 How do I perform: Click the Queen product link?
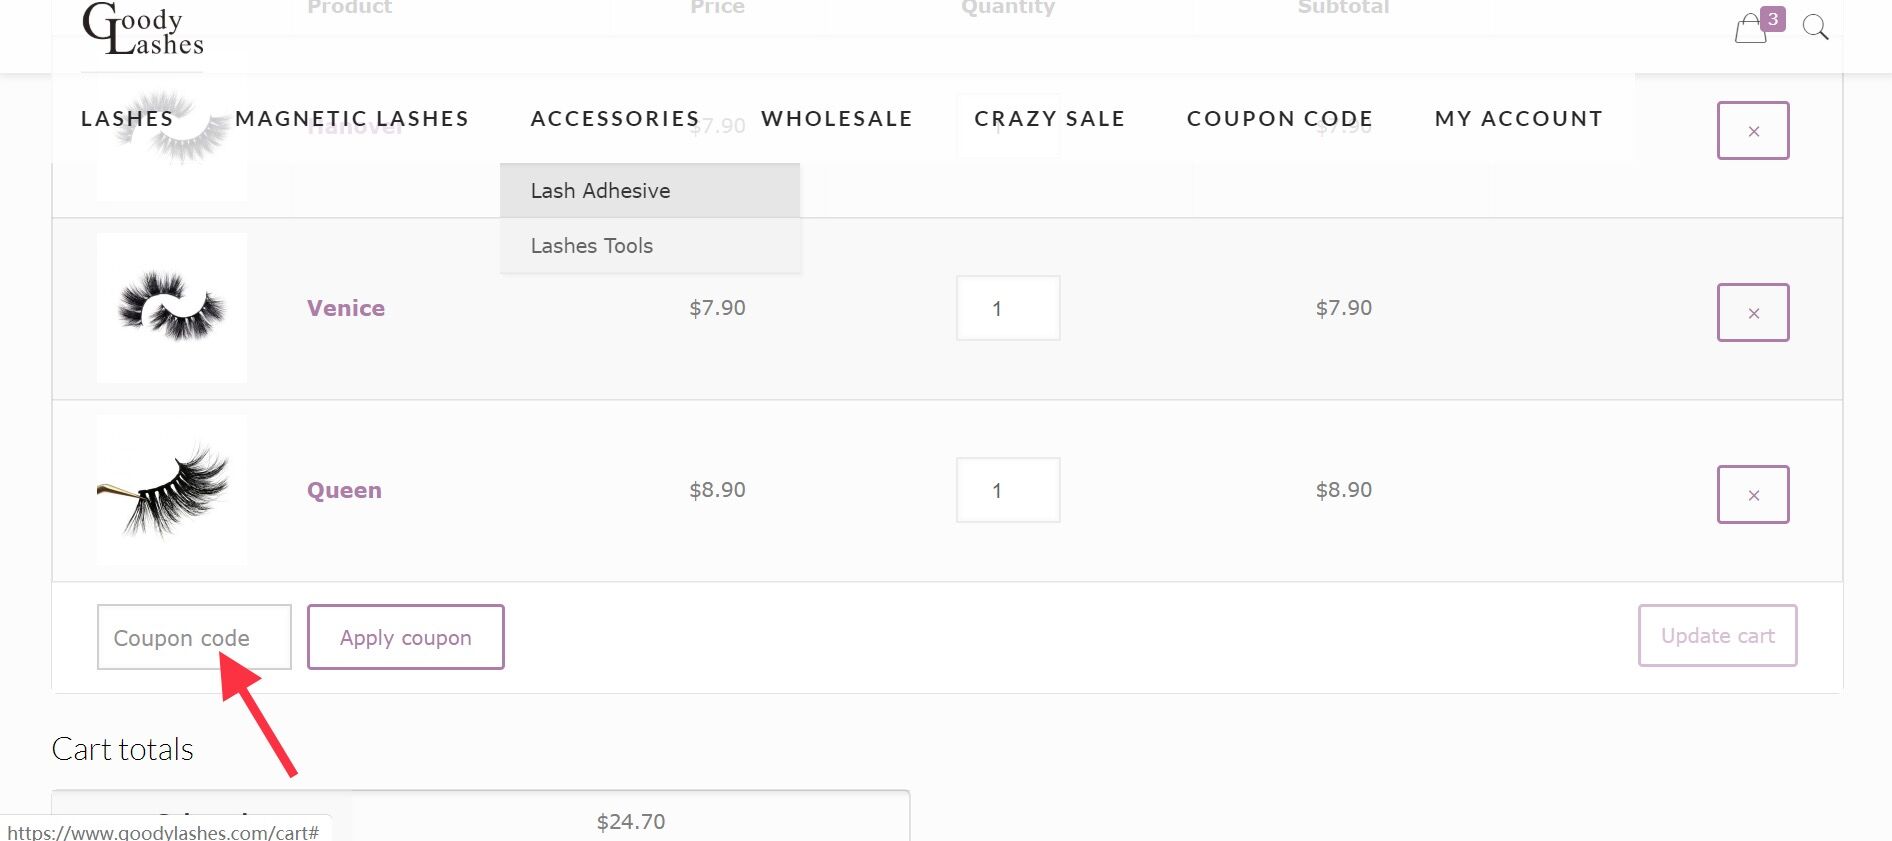(x=344, y=490)
